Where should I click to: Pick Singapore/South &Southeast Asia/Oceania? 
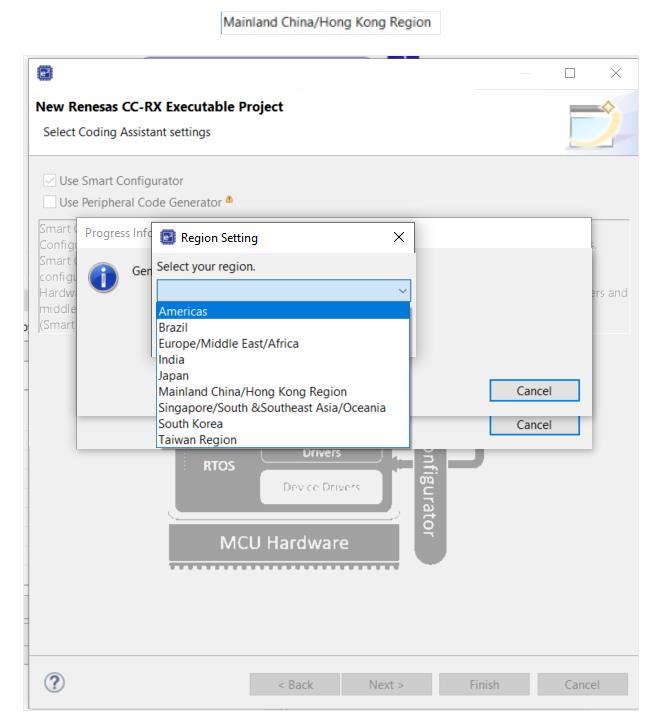point(283,408)
